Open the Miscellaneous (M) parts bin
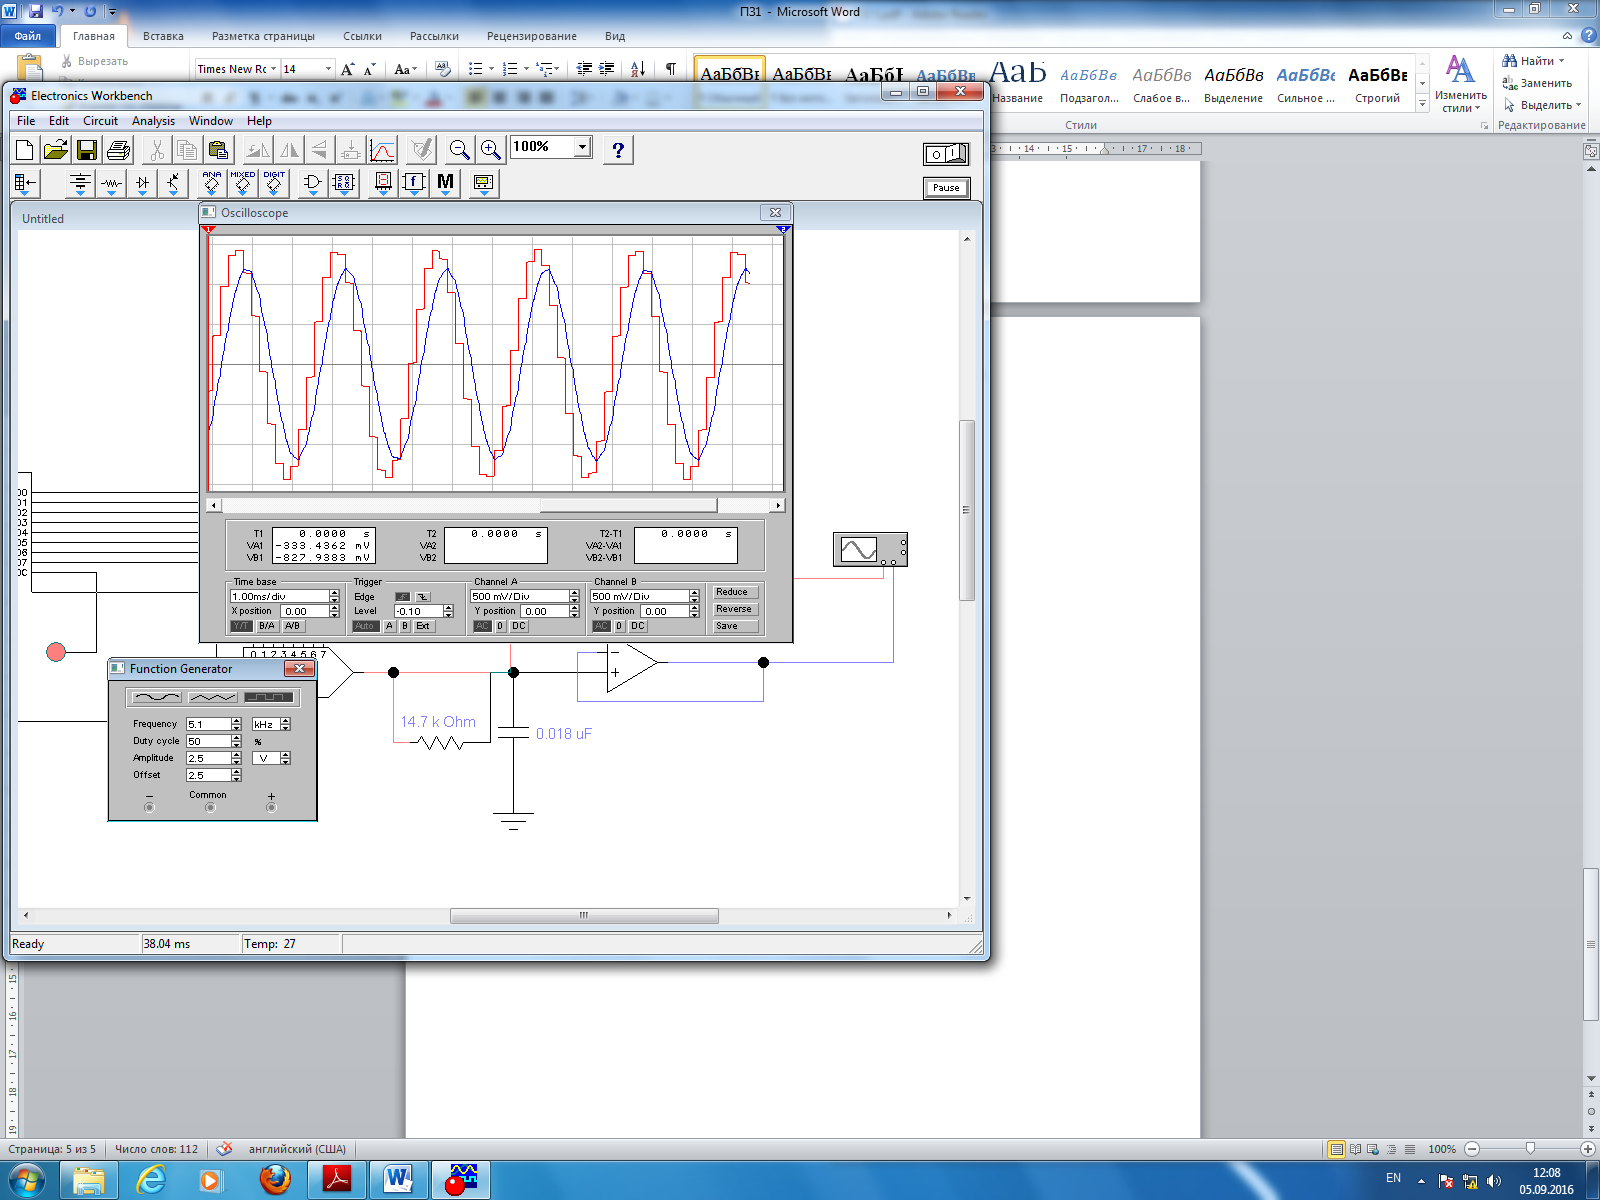 [445, 183]
